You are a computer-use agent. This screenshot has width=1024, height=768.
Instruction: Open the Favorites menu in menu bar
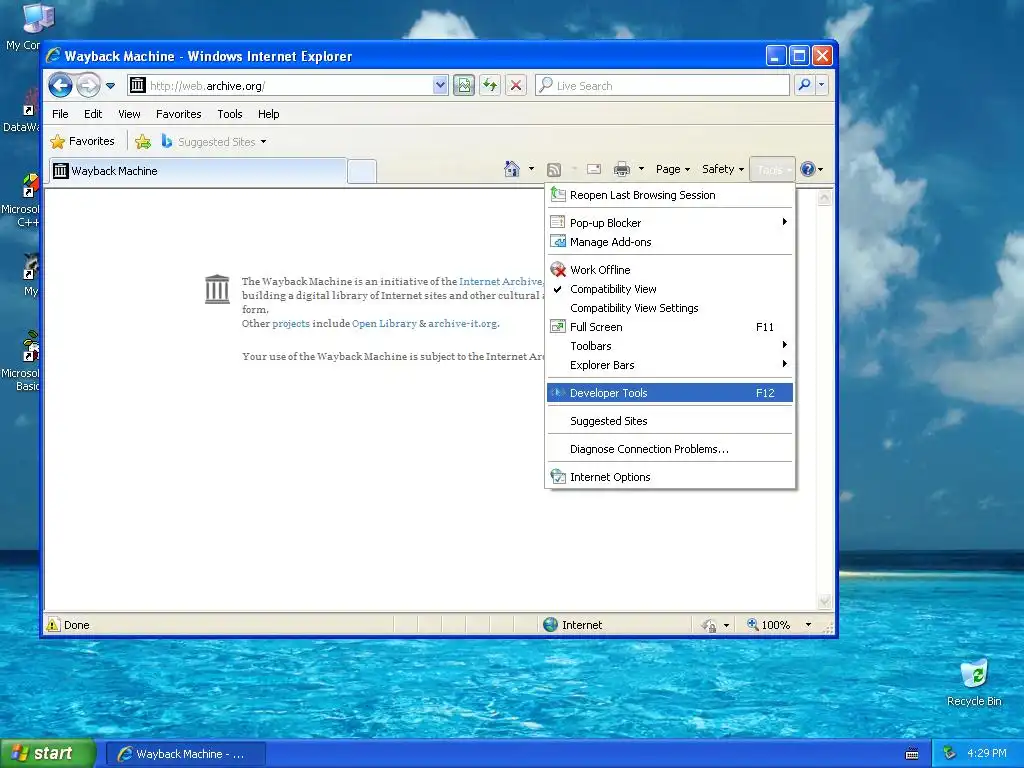click(x=178, y=114)
